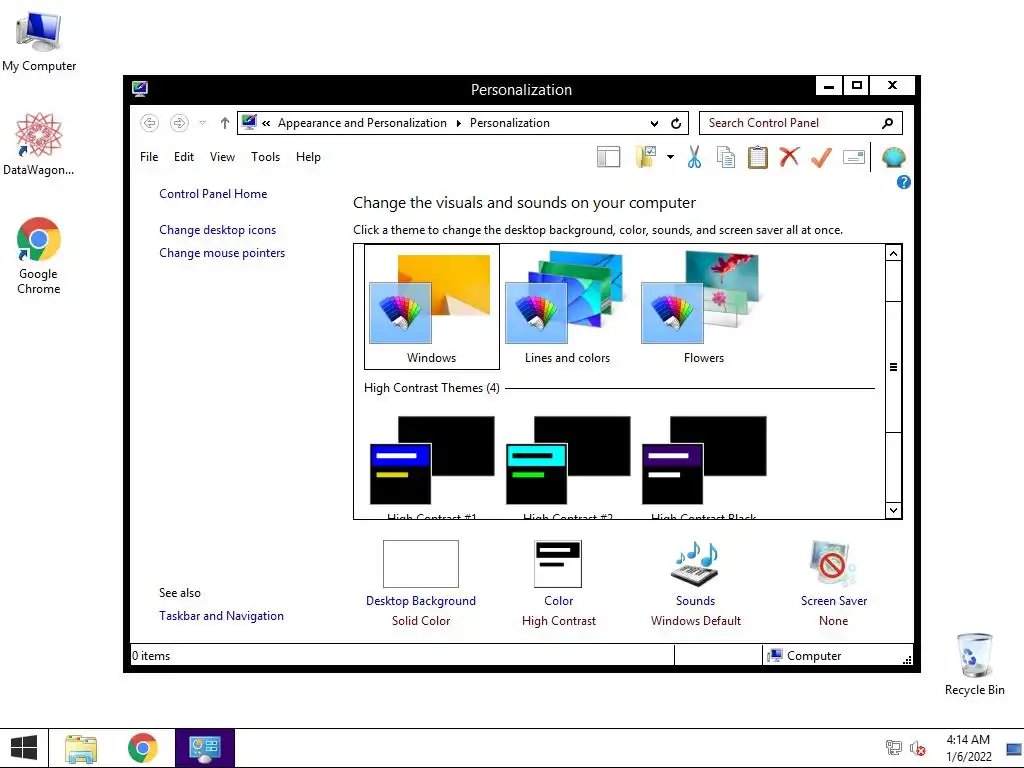Image resolution: width=1024 pixels, height=768 pixels.
Task: Click the Personalization breadcrumb
Action: tap(510, 123)
